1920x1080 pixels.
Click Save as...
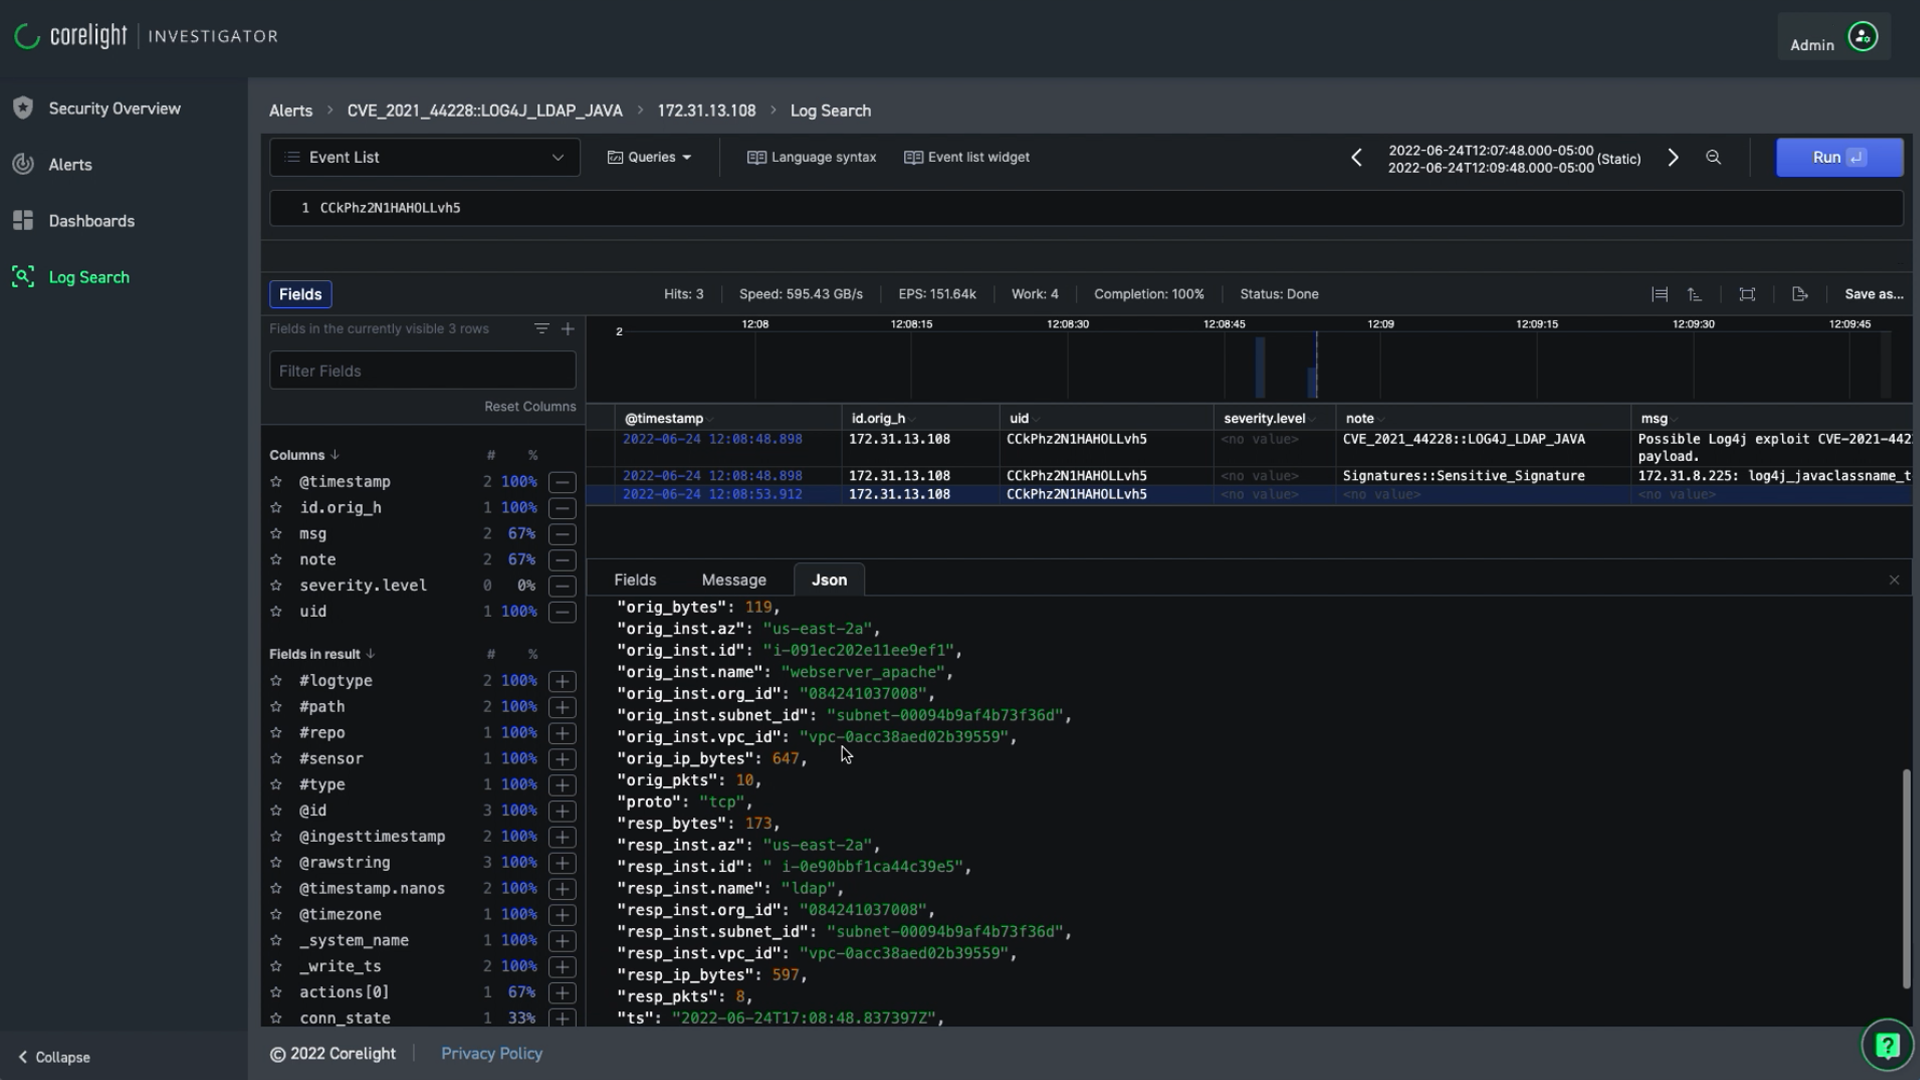pos(1873,294)
